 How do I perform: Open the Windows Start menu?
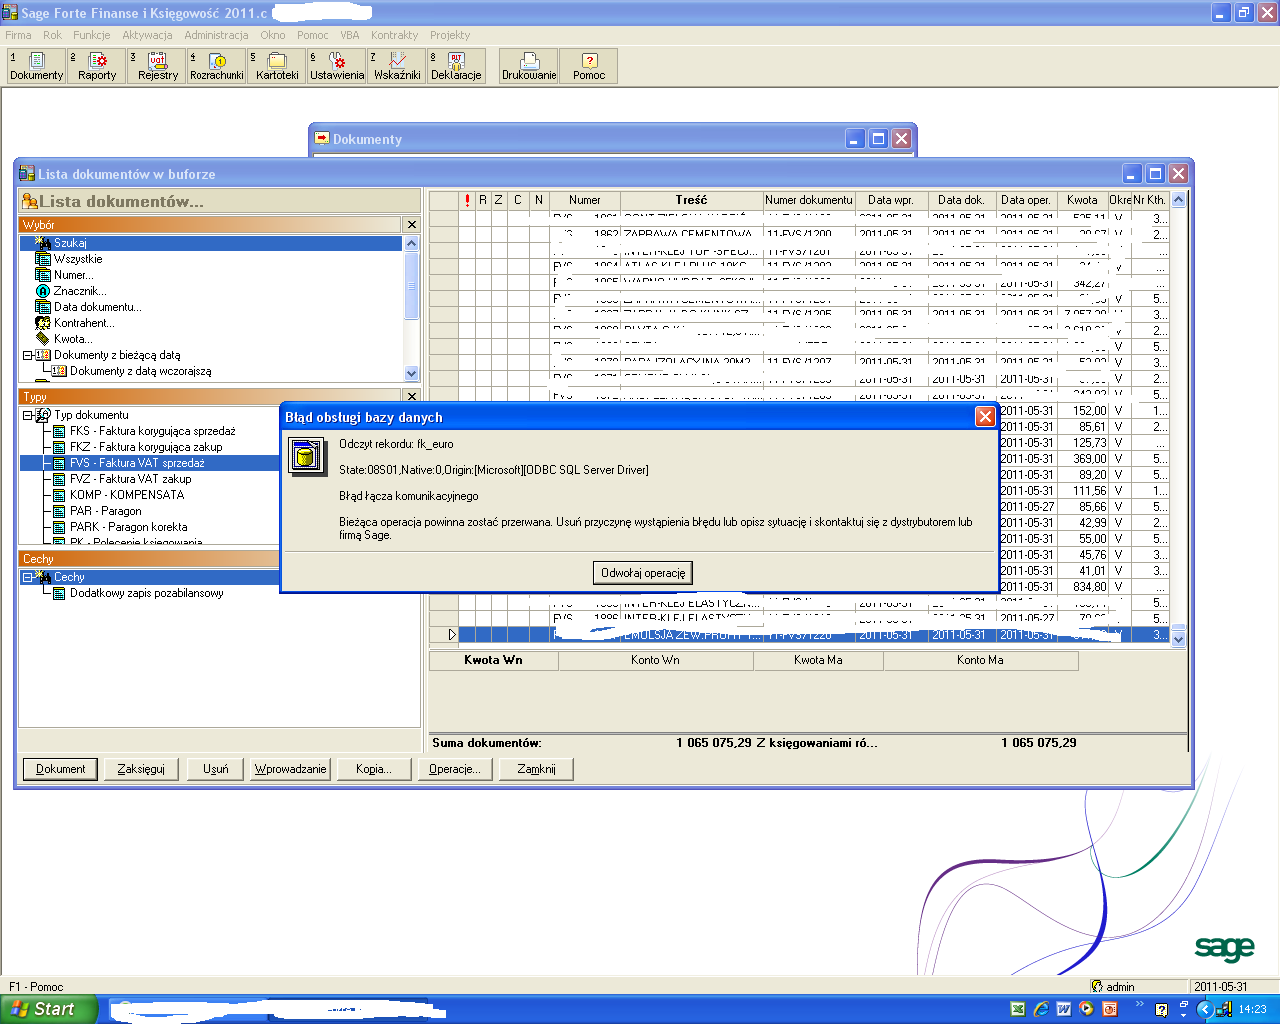48,1009
